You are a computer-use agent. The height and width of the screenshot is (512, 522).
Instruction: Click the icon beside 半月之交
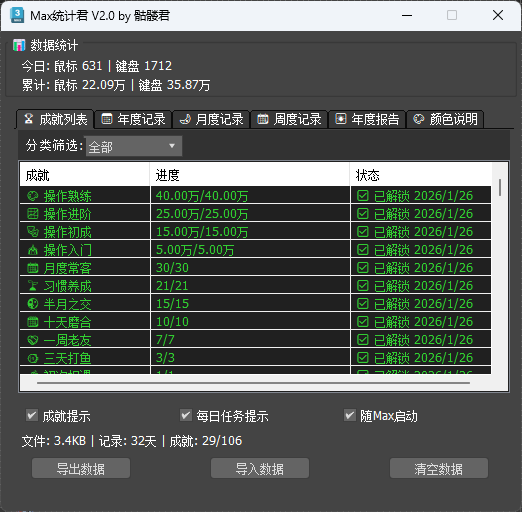(33, 304)
